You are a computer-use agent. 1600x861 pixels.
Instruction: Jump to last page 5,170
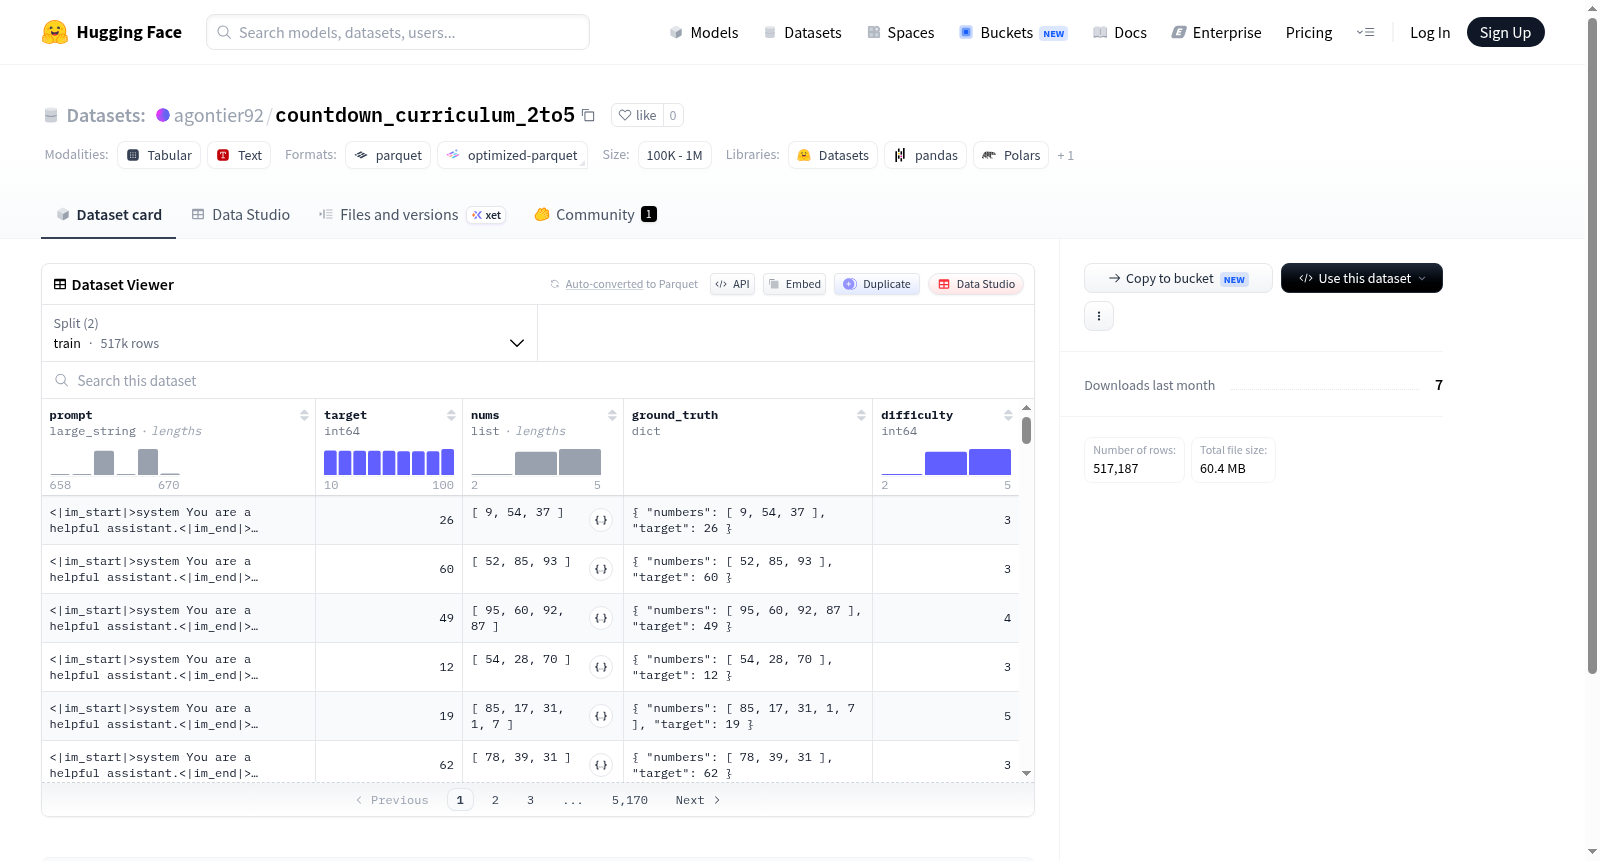[x=630, y=800]
